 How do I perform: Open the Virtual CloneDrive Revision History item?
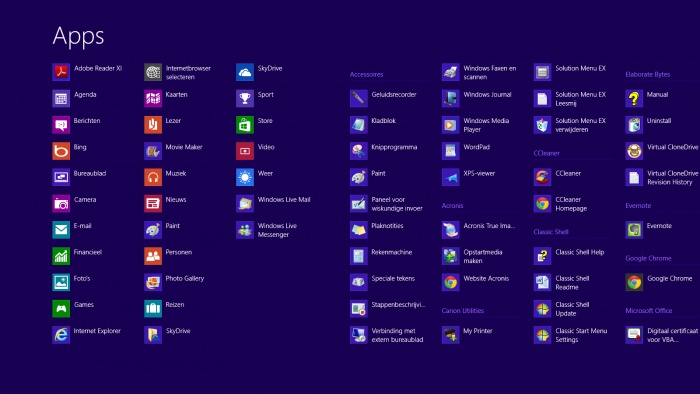[662, 177]
